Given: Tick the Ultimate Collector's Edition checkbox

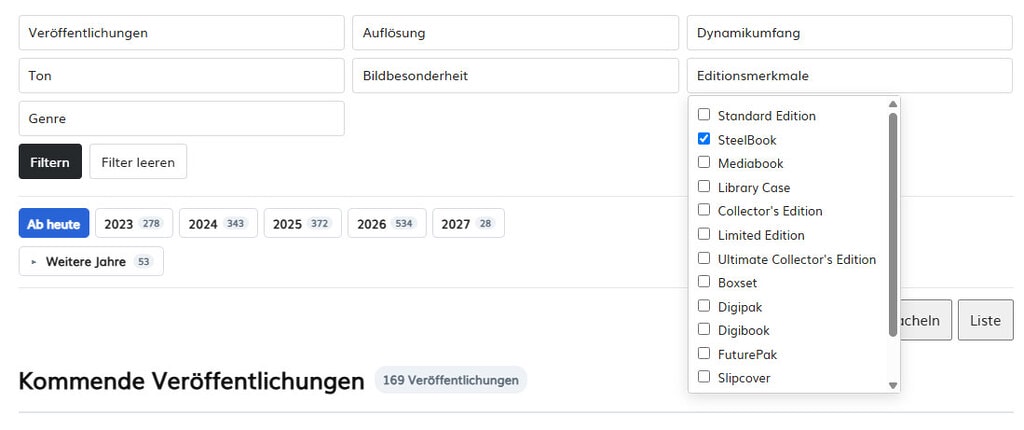Looking at the screenshot, I should pos(703,259).
